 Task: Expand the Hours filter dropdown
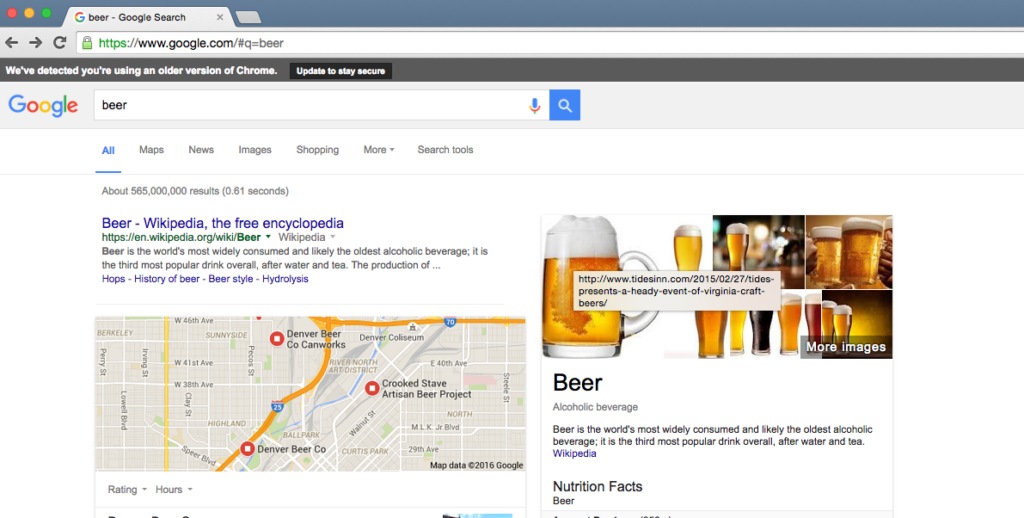point(174,489)
